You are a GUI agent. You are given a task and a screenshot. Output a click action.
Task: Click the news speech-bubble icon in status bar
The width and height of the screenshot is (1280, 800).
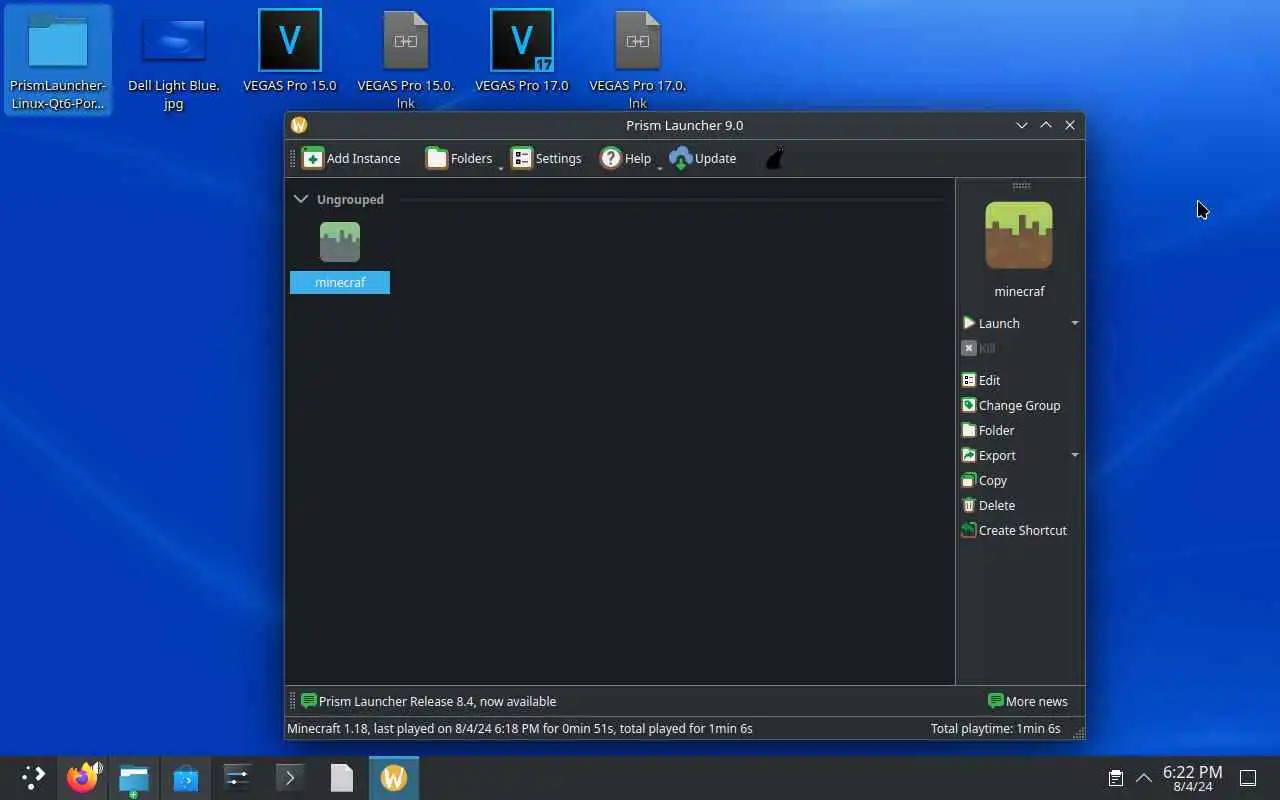[x=309, y=701]
